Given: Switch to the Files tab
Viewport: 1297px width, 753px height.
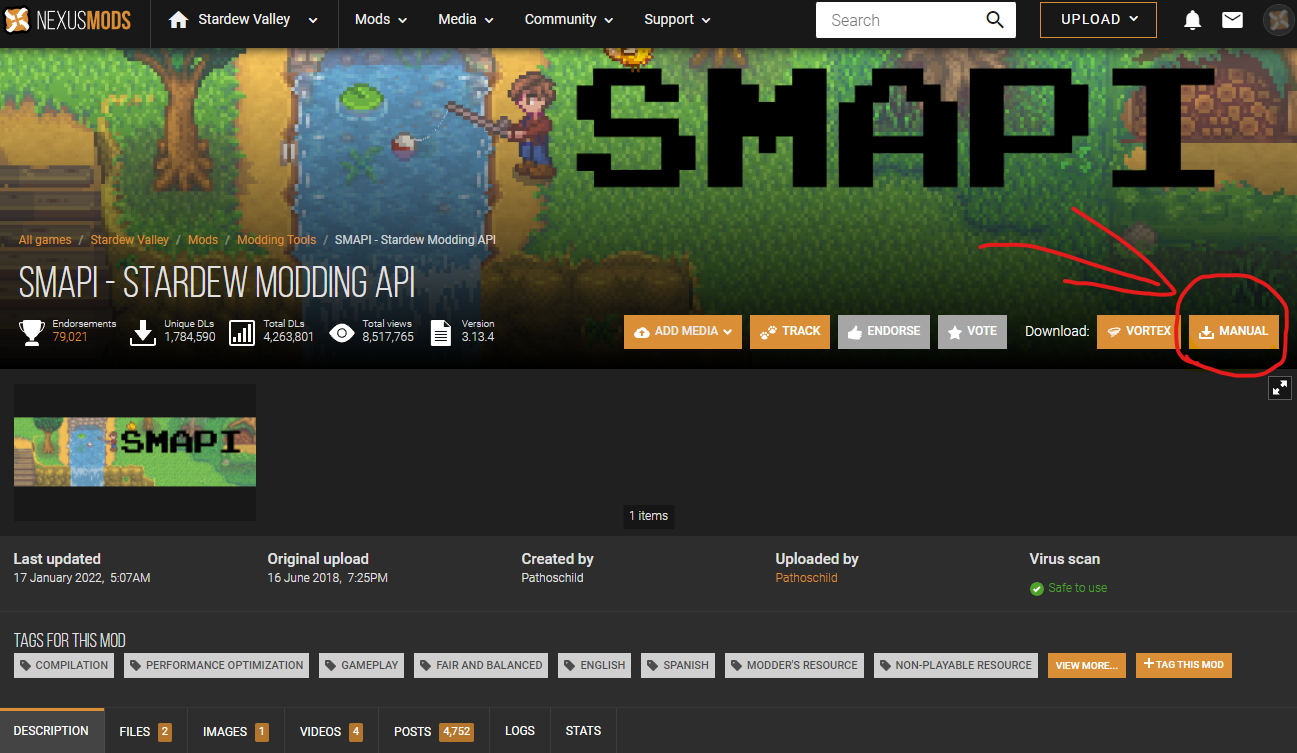Looking at the screenshot, I should (x=145, y=731).
